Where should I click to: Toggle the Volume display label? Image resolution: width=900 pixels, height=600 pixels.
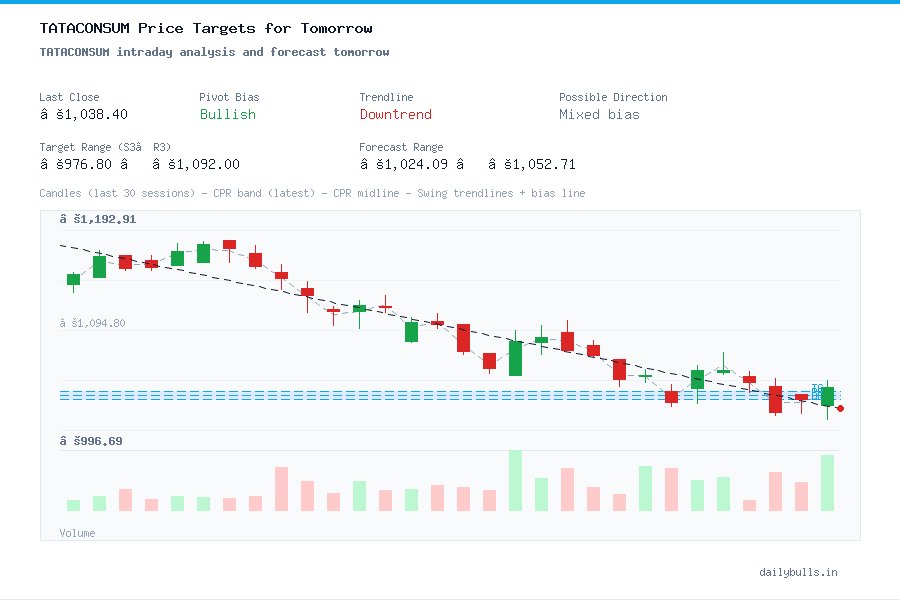tap(77, 533)
